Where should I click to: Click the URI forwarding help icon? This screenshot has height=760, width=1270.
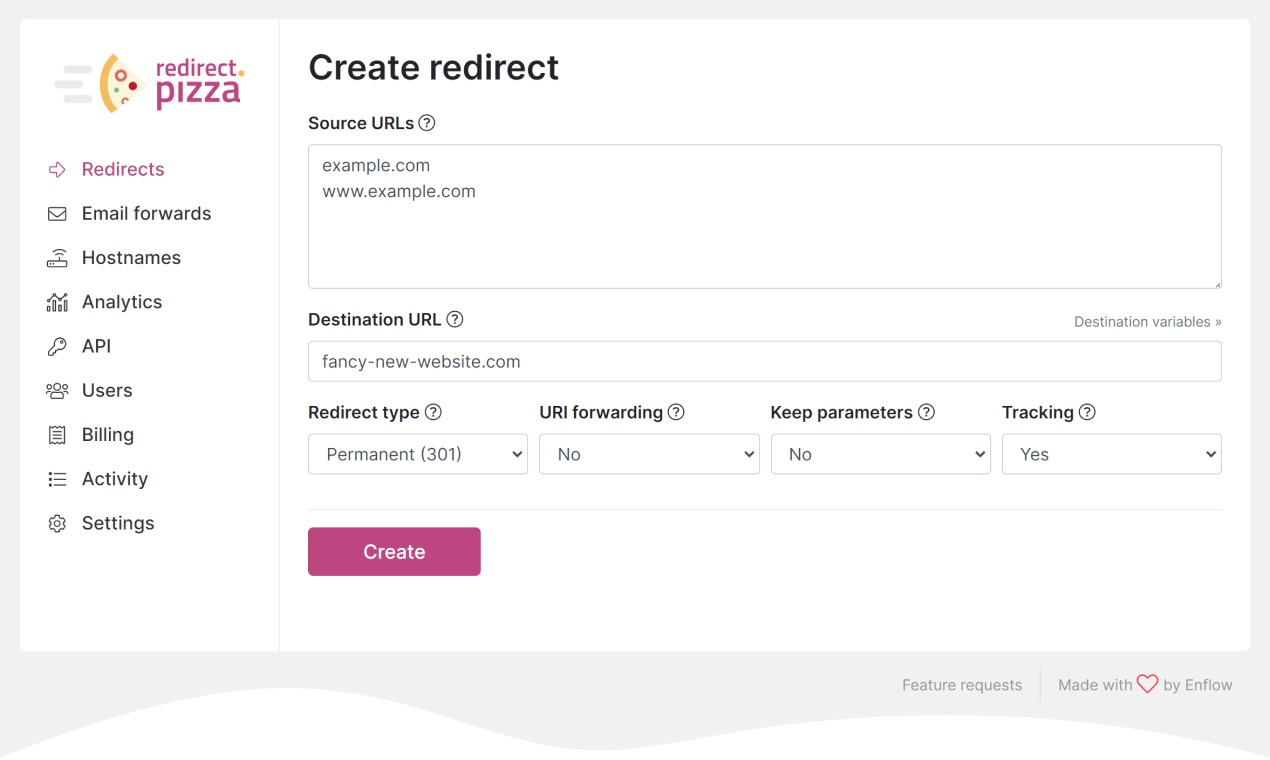point(676,412)
